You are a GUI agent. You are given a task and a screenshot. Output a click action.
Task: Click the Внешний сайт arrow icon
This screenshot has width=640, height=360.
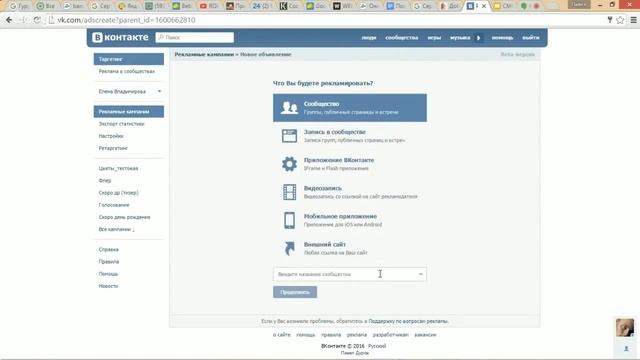click(289, 248)
